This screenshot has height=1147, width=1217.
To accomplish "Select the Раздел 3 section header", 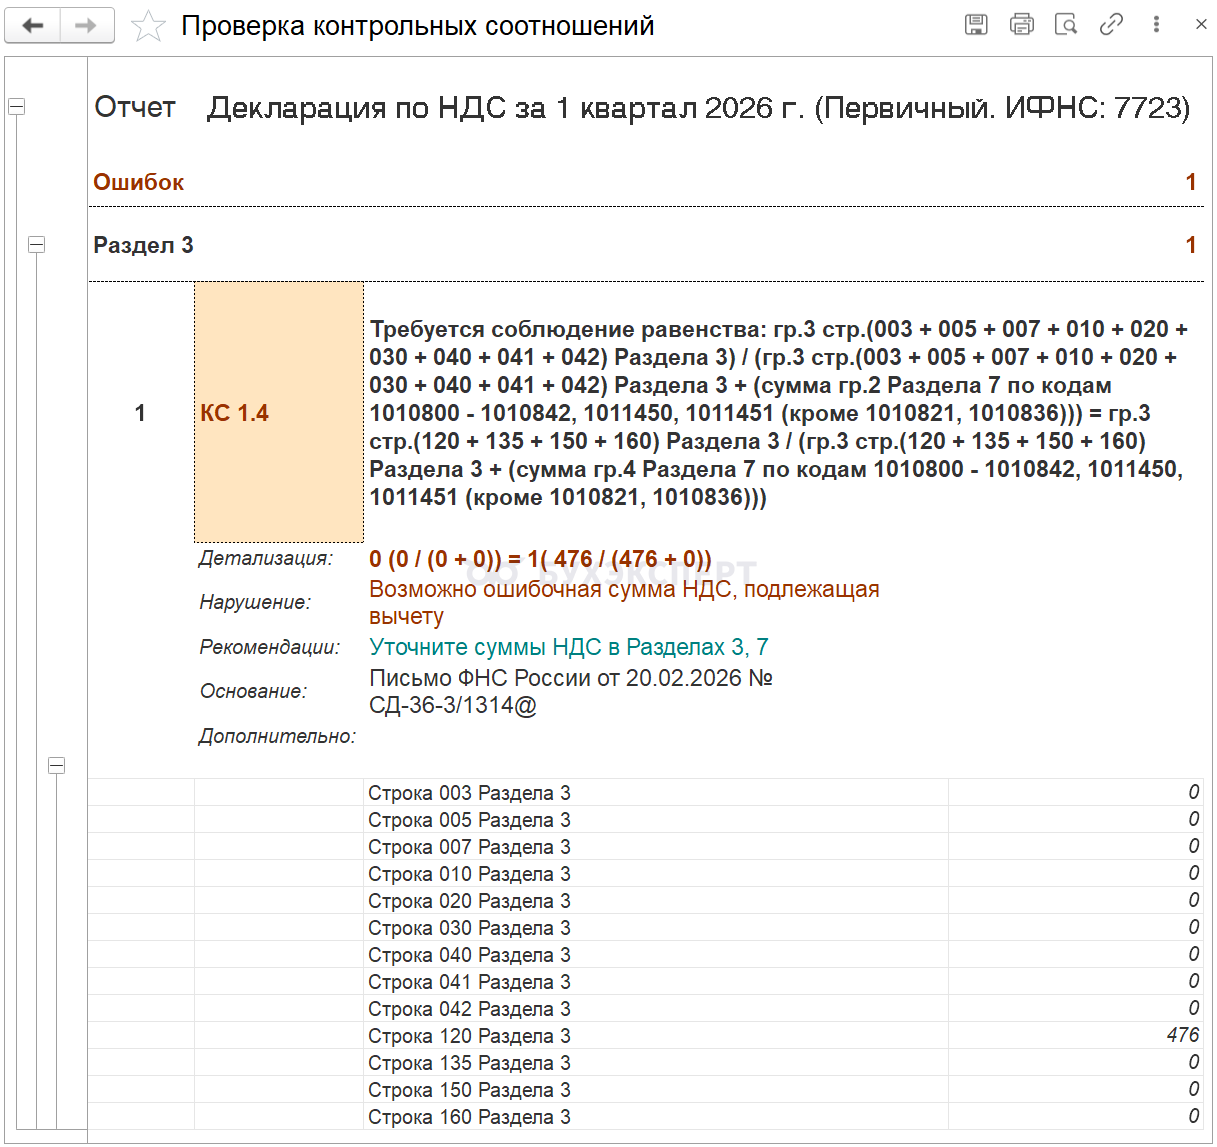I will tap(143, 245).
